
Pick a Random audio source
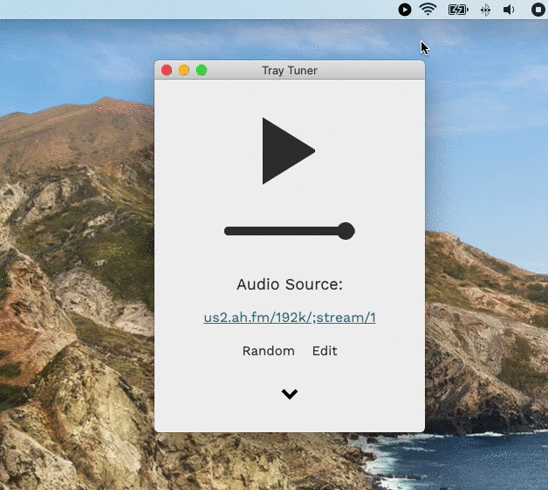pos(268,351)
